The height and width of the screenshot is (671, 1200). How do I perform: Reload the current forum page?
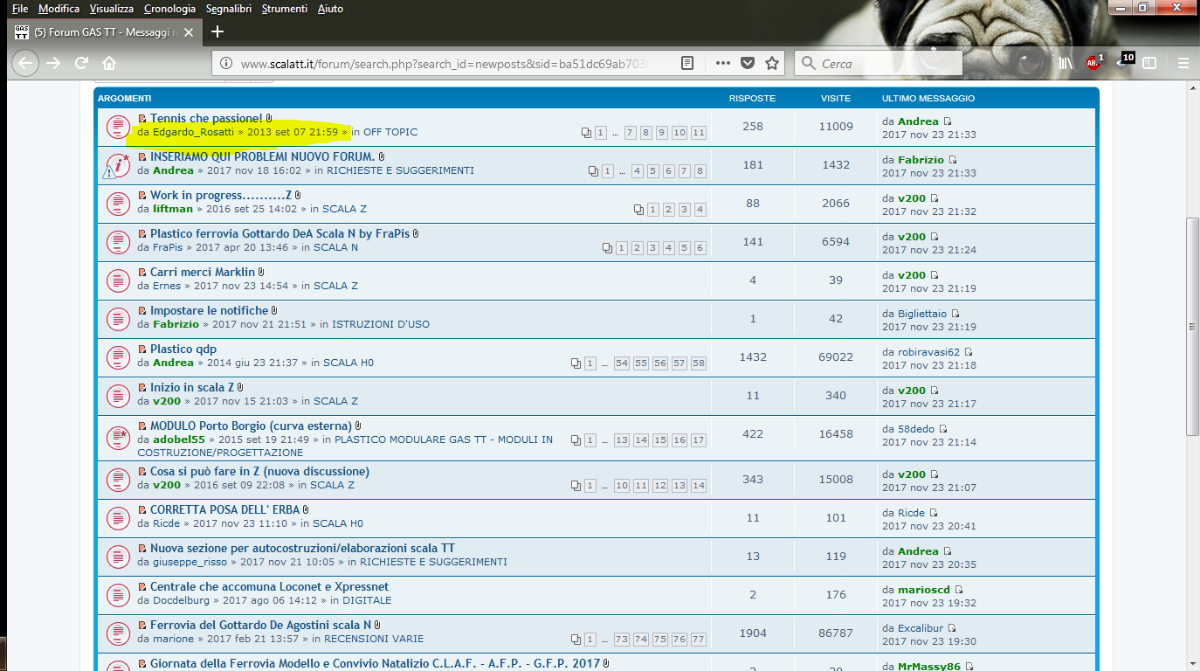[x=81, y=63]
